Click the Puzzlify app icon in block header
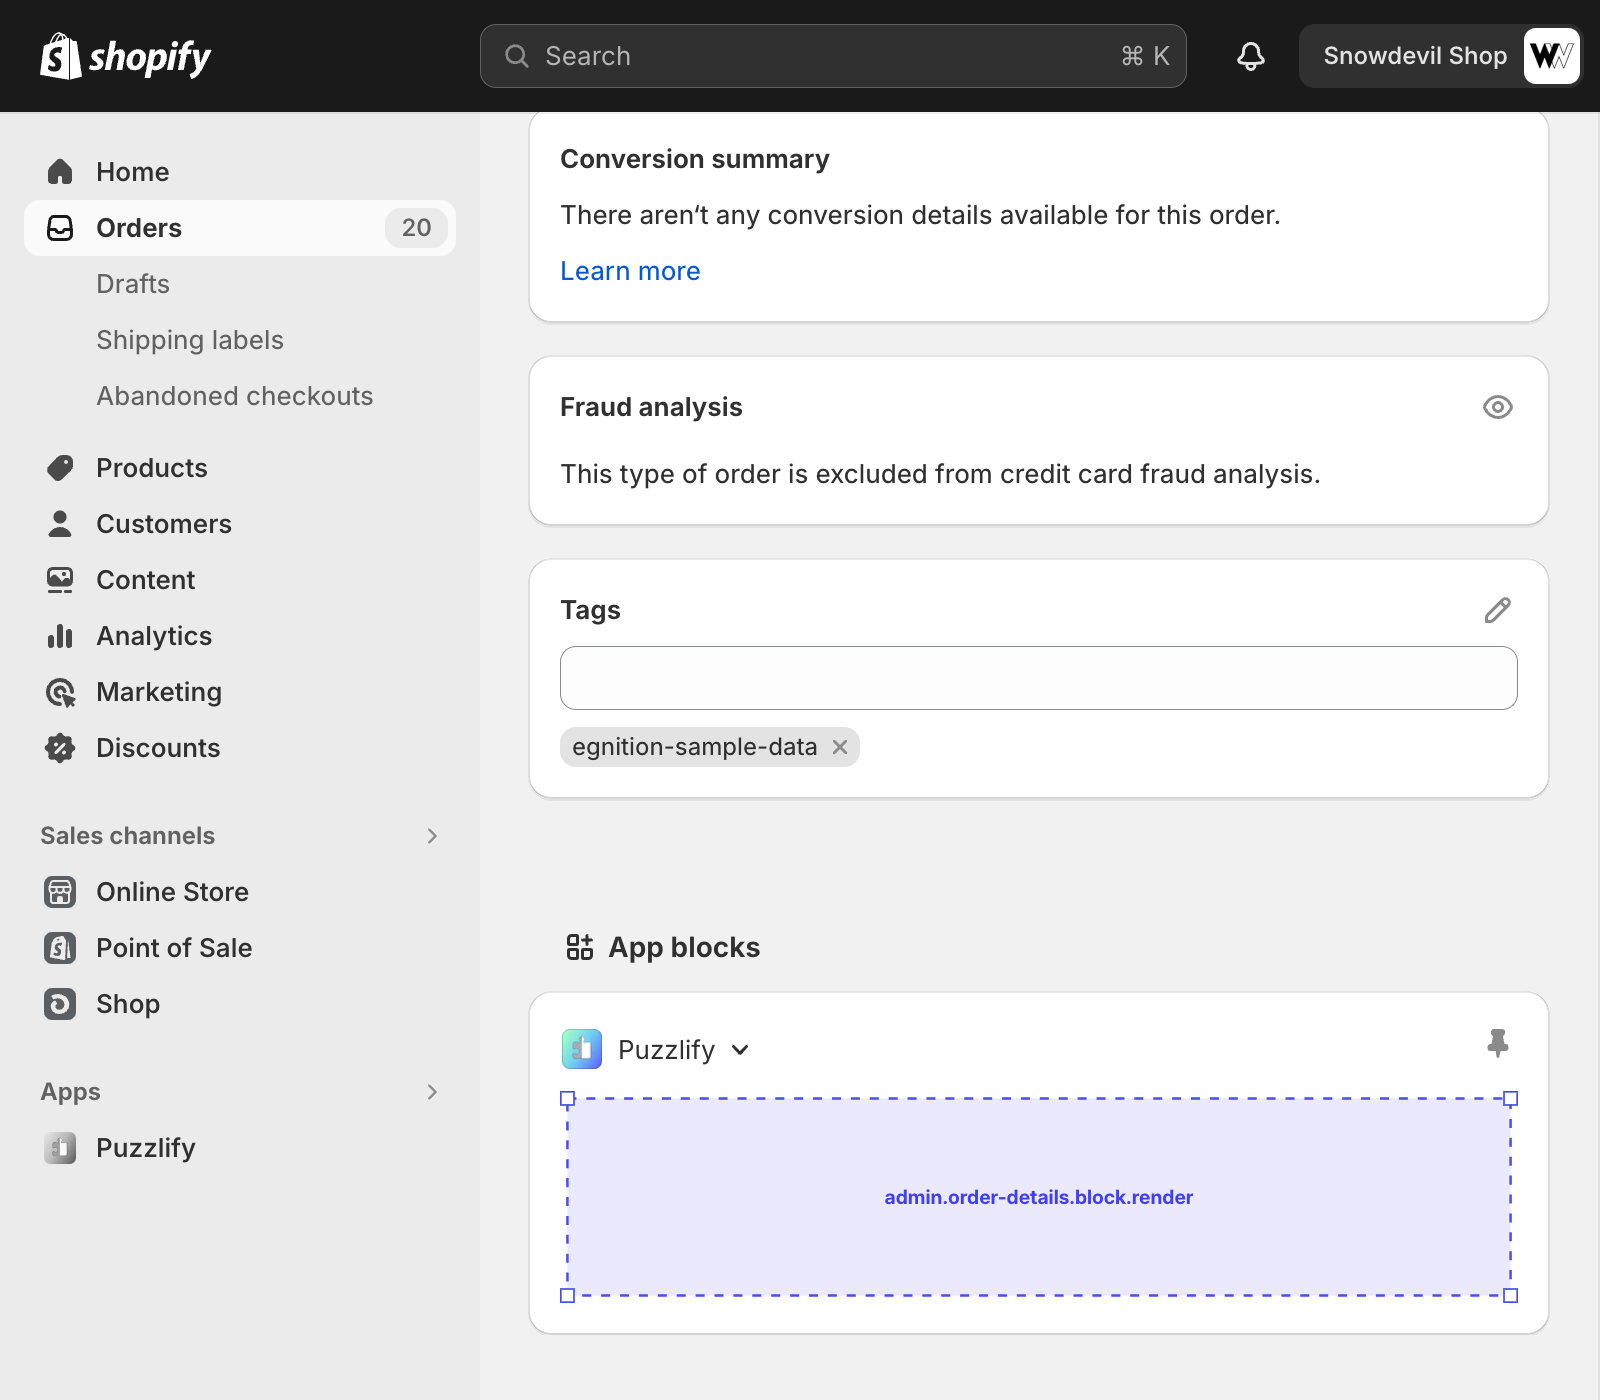The image size is (1600, 1400). tap(582, 1049)
